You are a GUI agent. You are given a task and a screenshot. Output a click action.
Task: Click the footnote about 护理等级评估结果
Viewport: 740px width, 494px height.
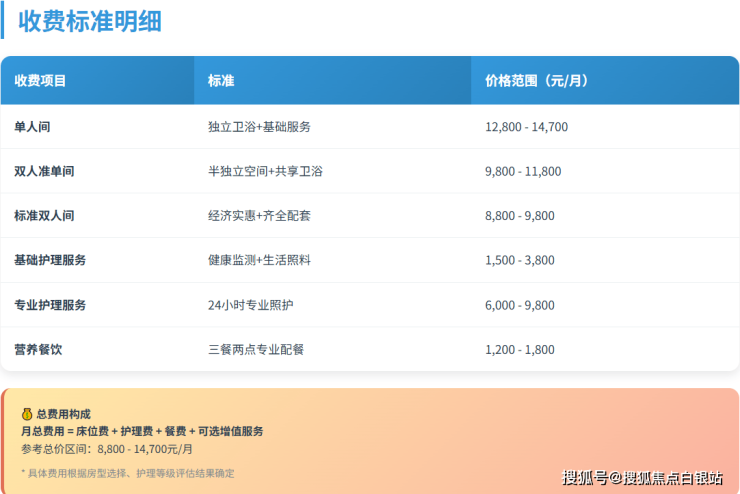point(128,473)
